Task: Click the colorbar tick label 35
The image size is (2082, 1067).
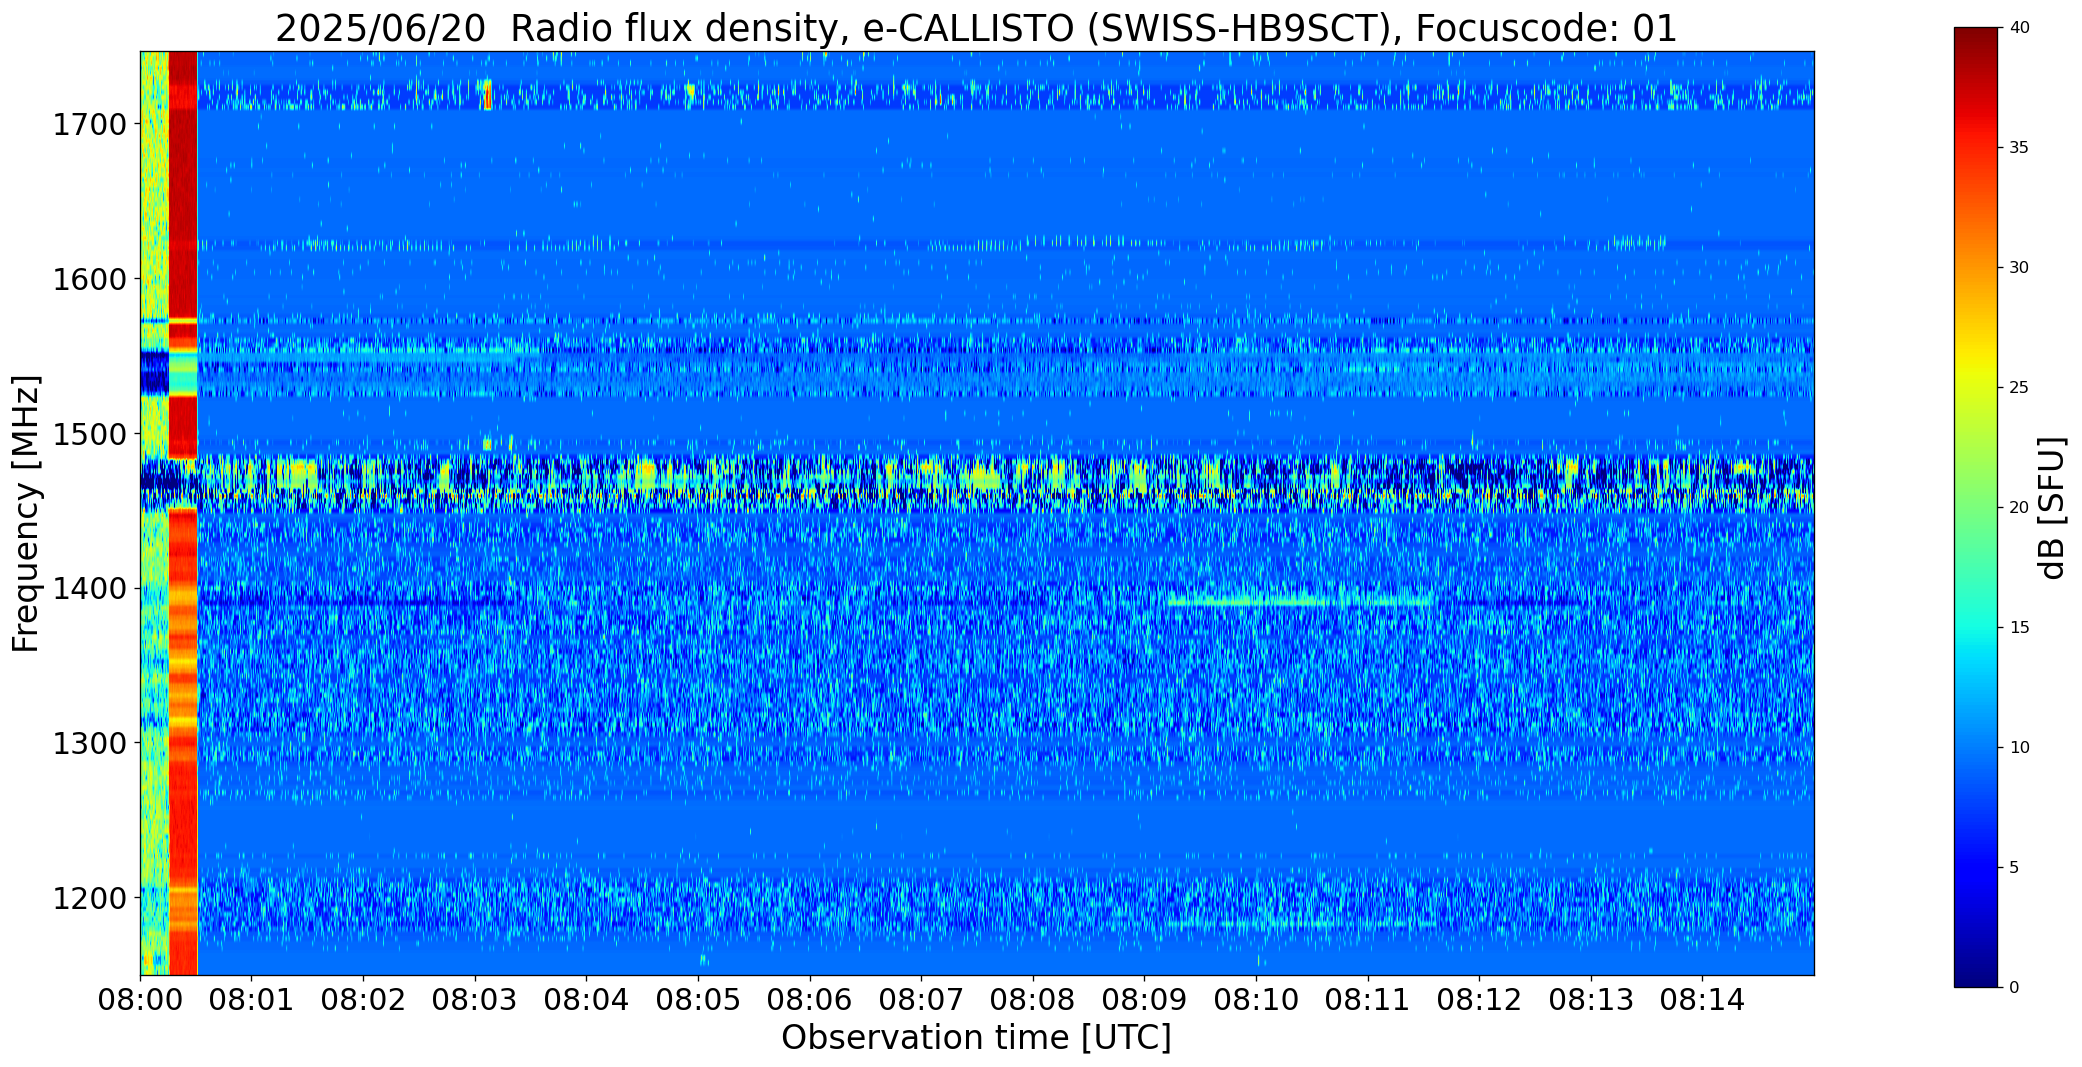Action: tap(2019, 148)
